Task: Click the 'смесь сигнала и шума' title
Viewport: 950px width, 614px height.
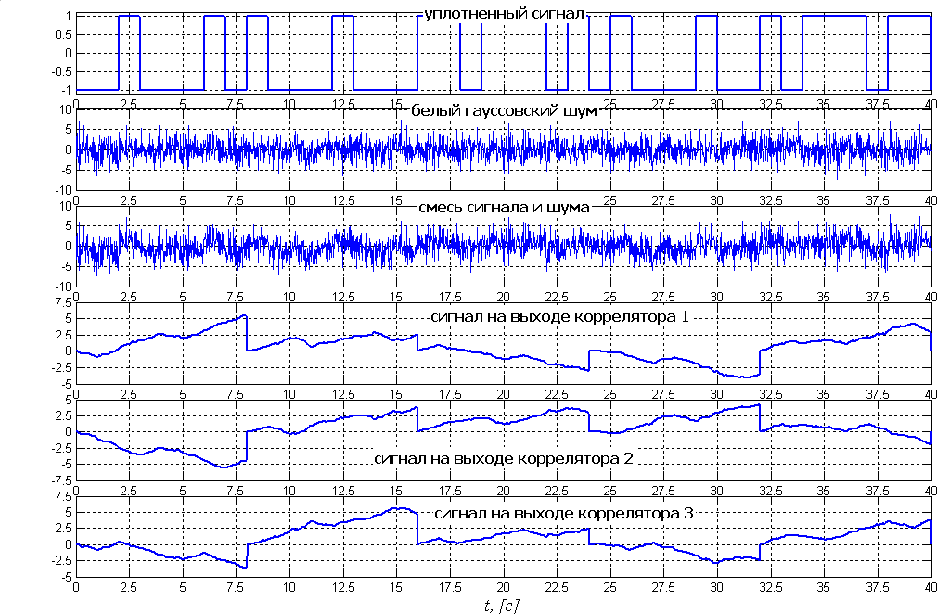Action: click(503, 207)
